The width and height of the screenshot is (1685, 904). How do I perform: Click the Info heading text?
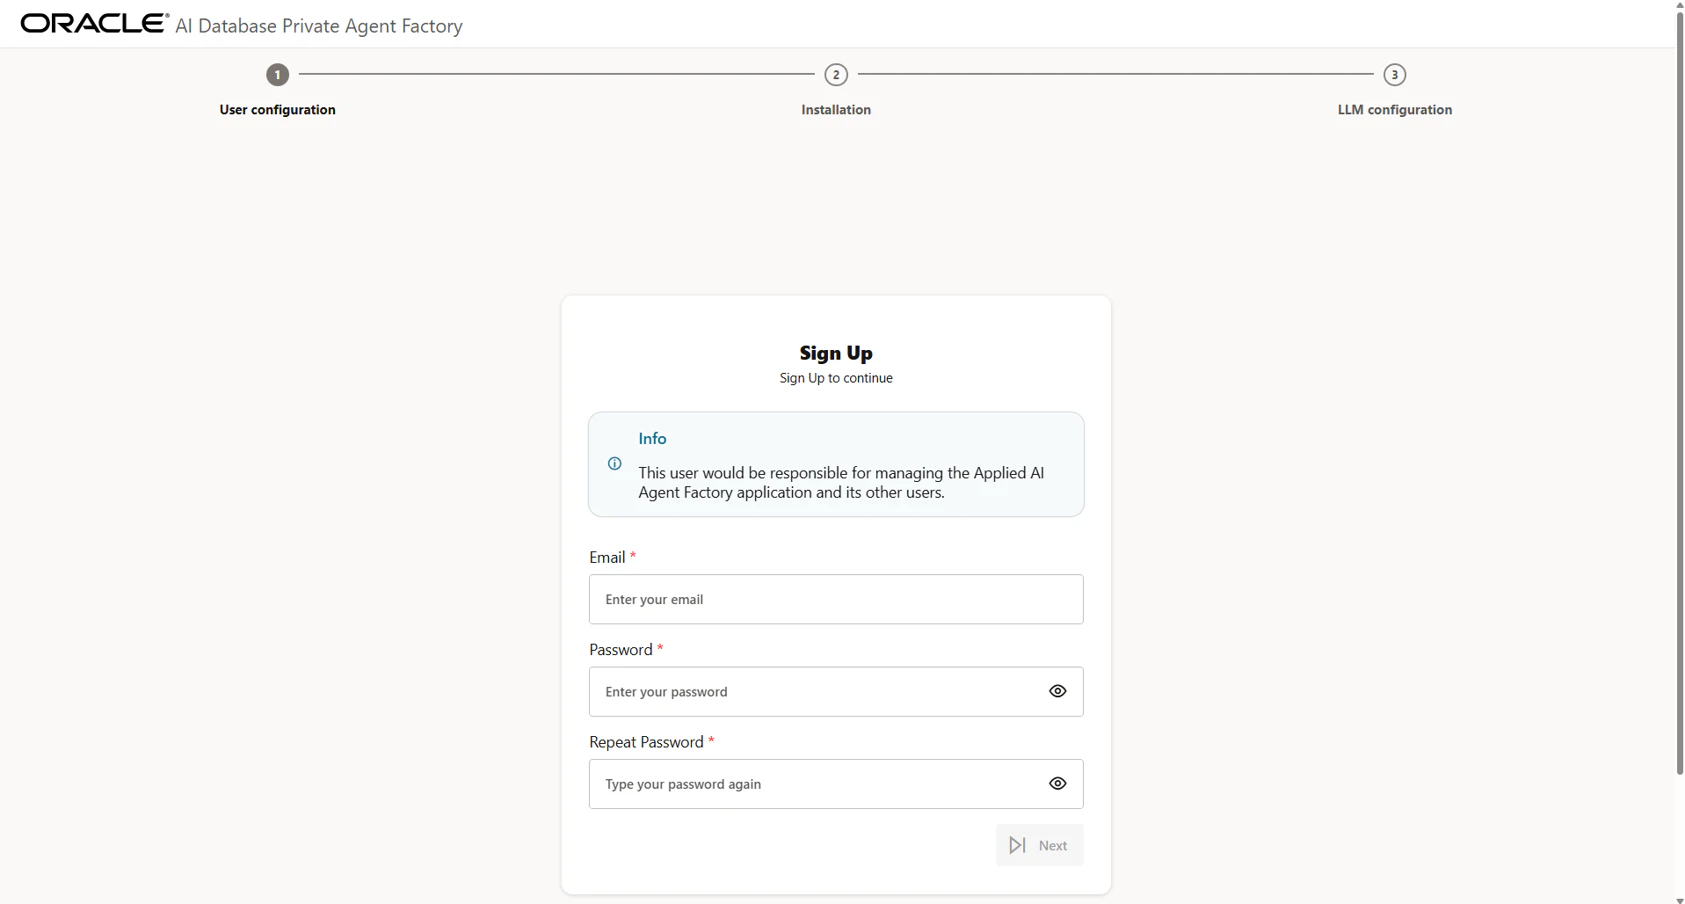click(x=652, y=439)
